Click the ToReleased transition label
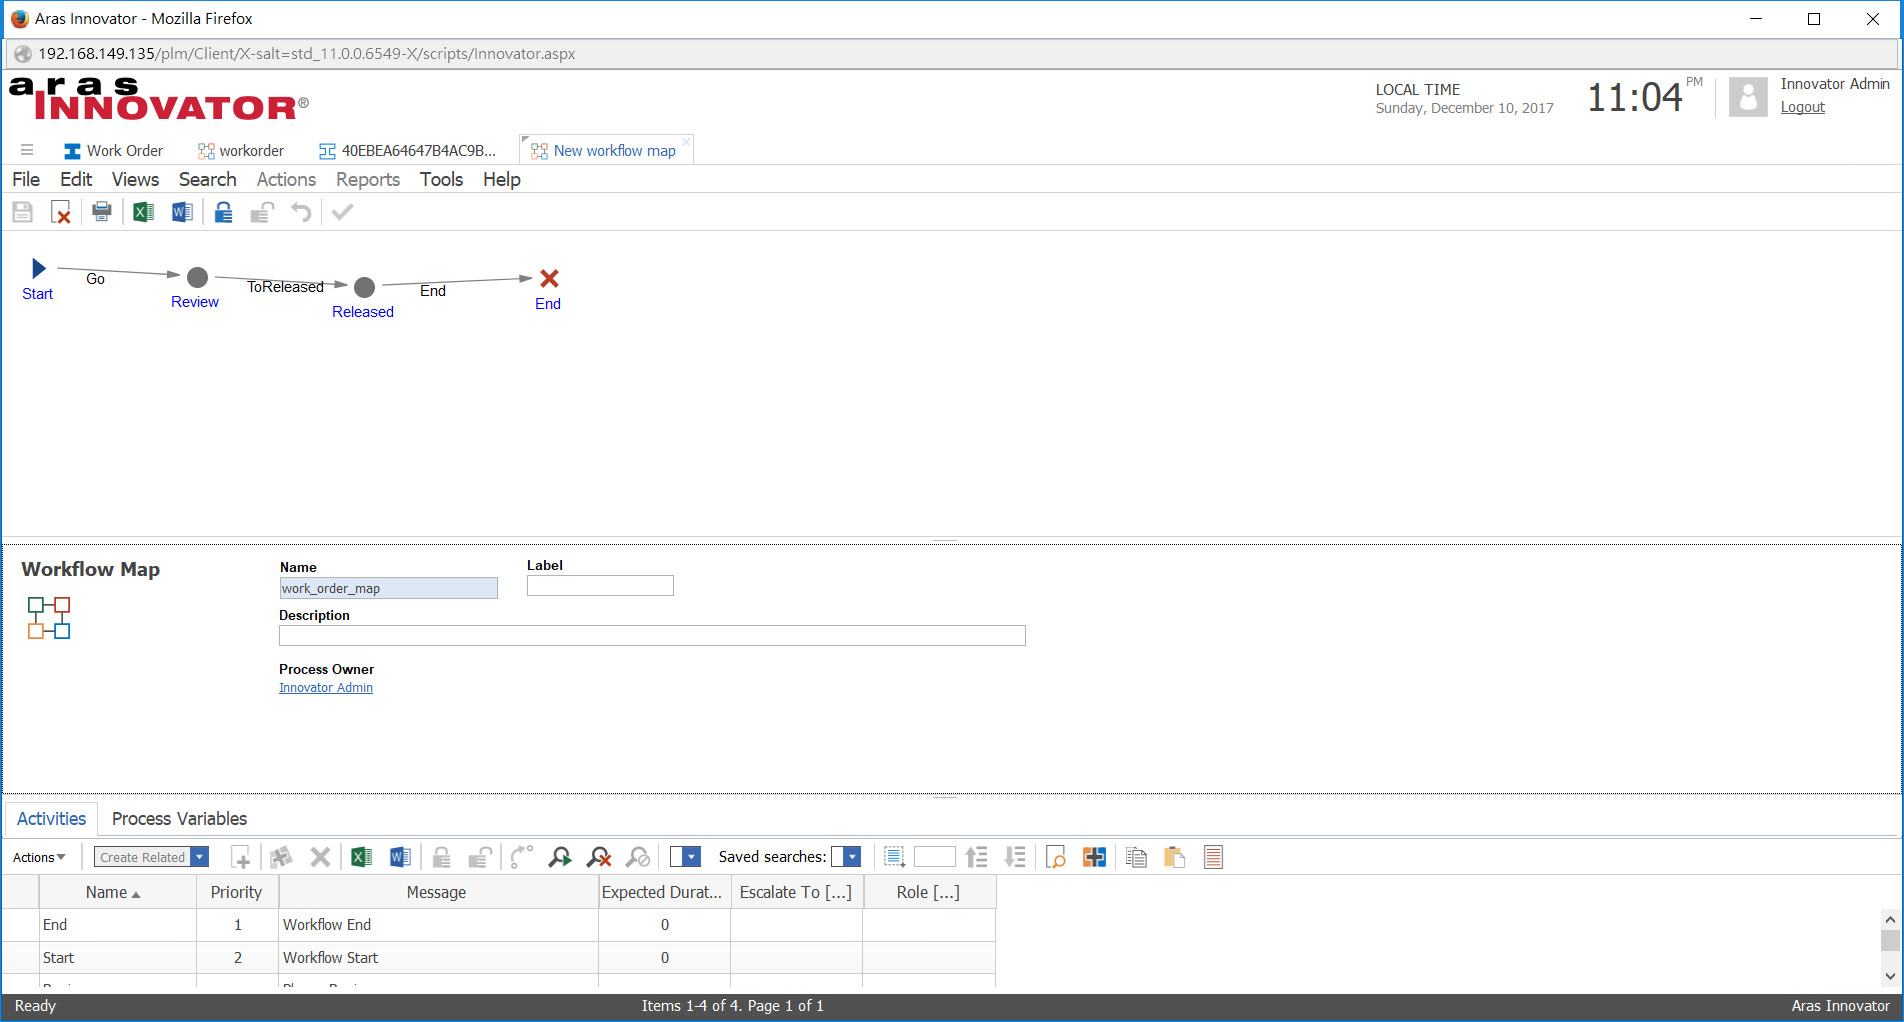 click(286, 287)
